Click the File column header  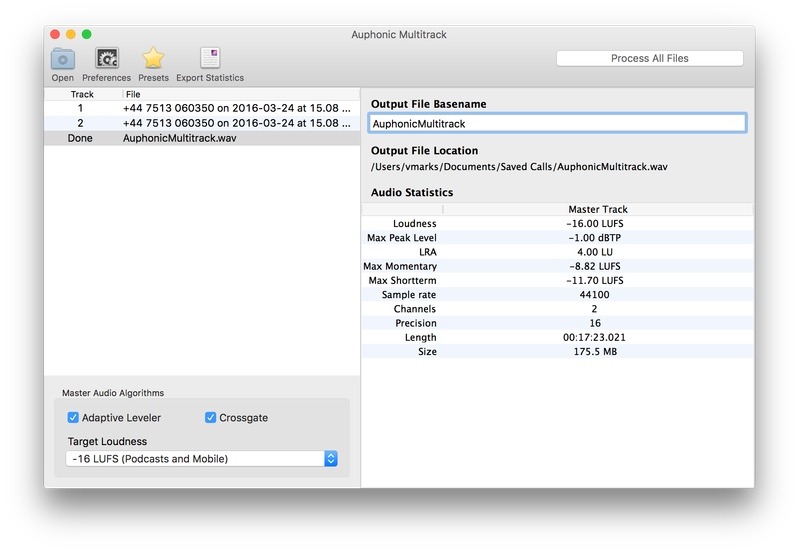[x=241, y=94]
